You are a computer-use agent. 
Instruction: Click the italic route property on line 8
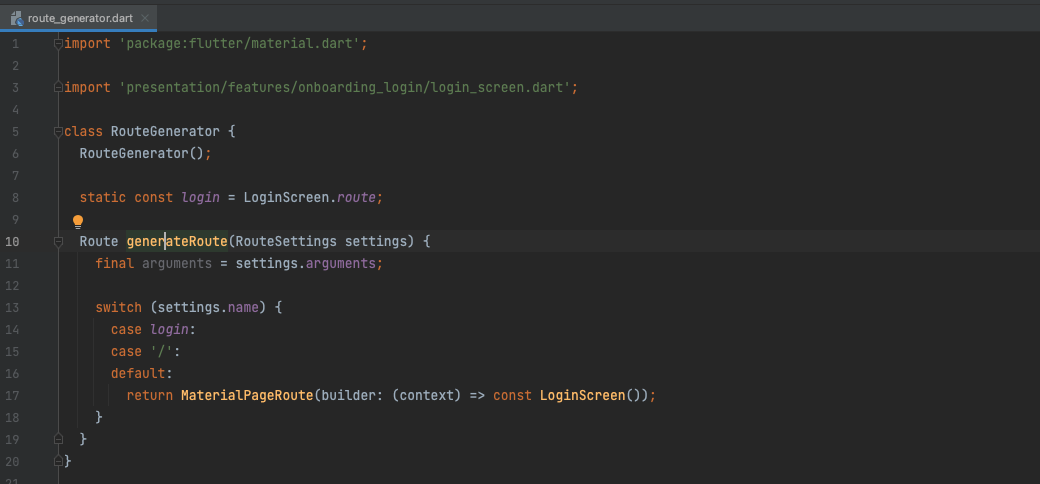point(356,198)
